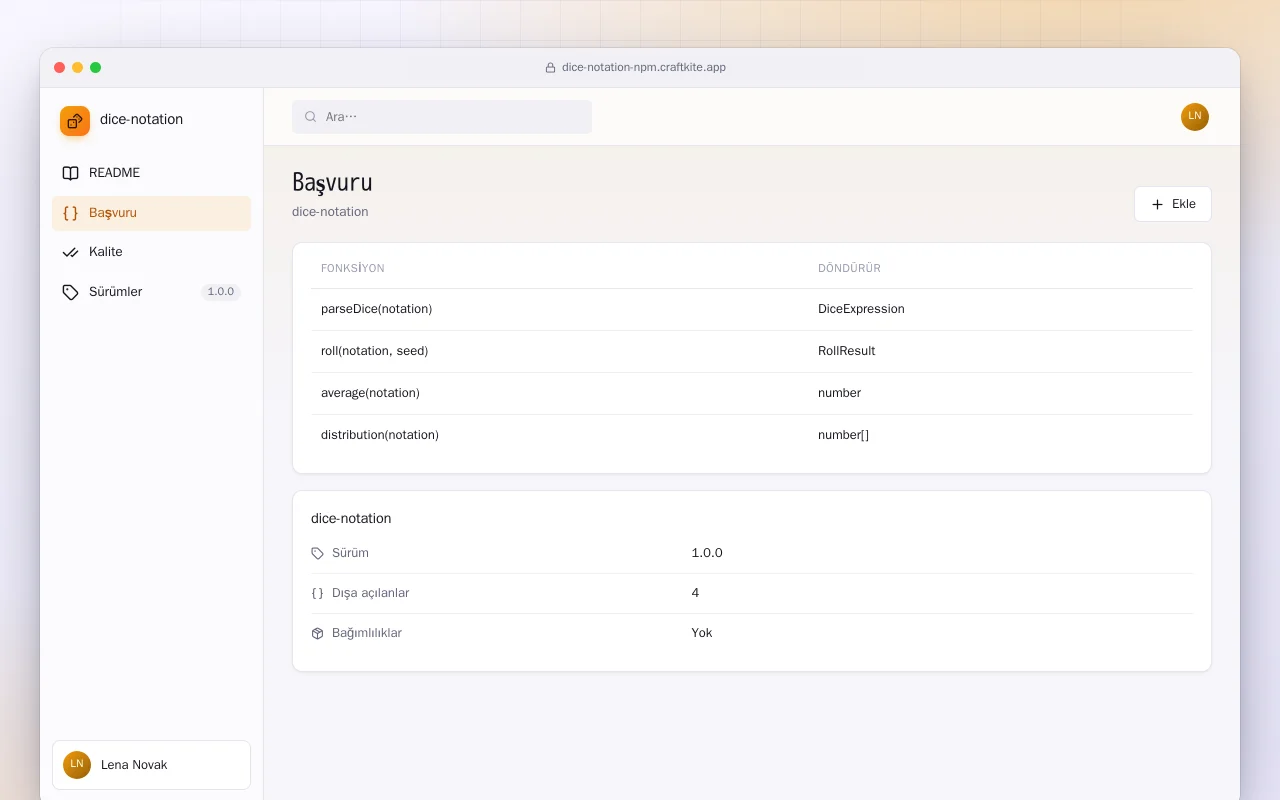Click the tag icon beside Sürüm row
Viewport: 1280px width, 800px height.
(x=318, y=553)
